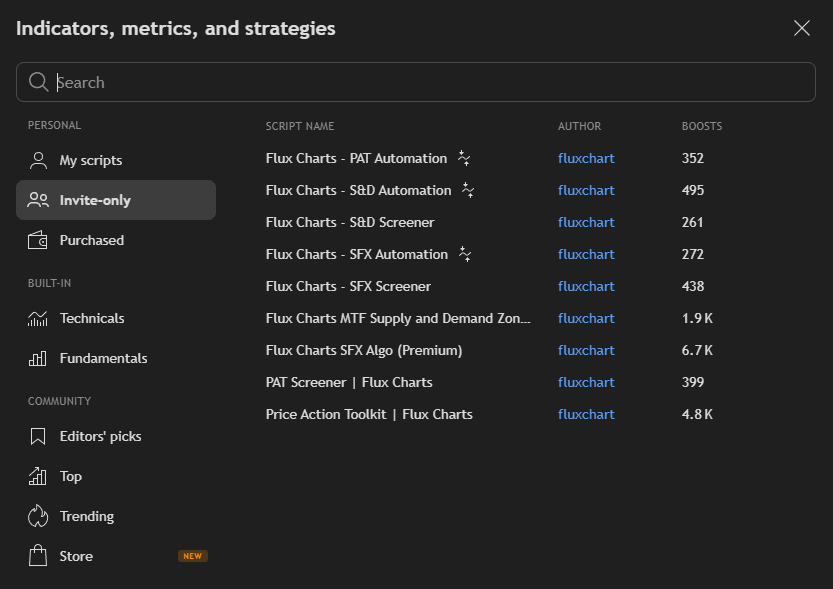Viewport: 833px width, 589px height.
Task: Open the Store category
Action: [116, 556]
